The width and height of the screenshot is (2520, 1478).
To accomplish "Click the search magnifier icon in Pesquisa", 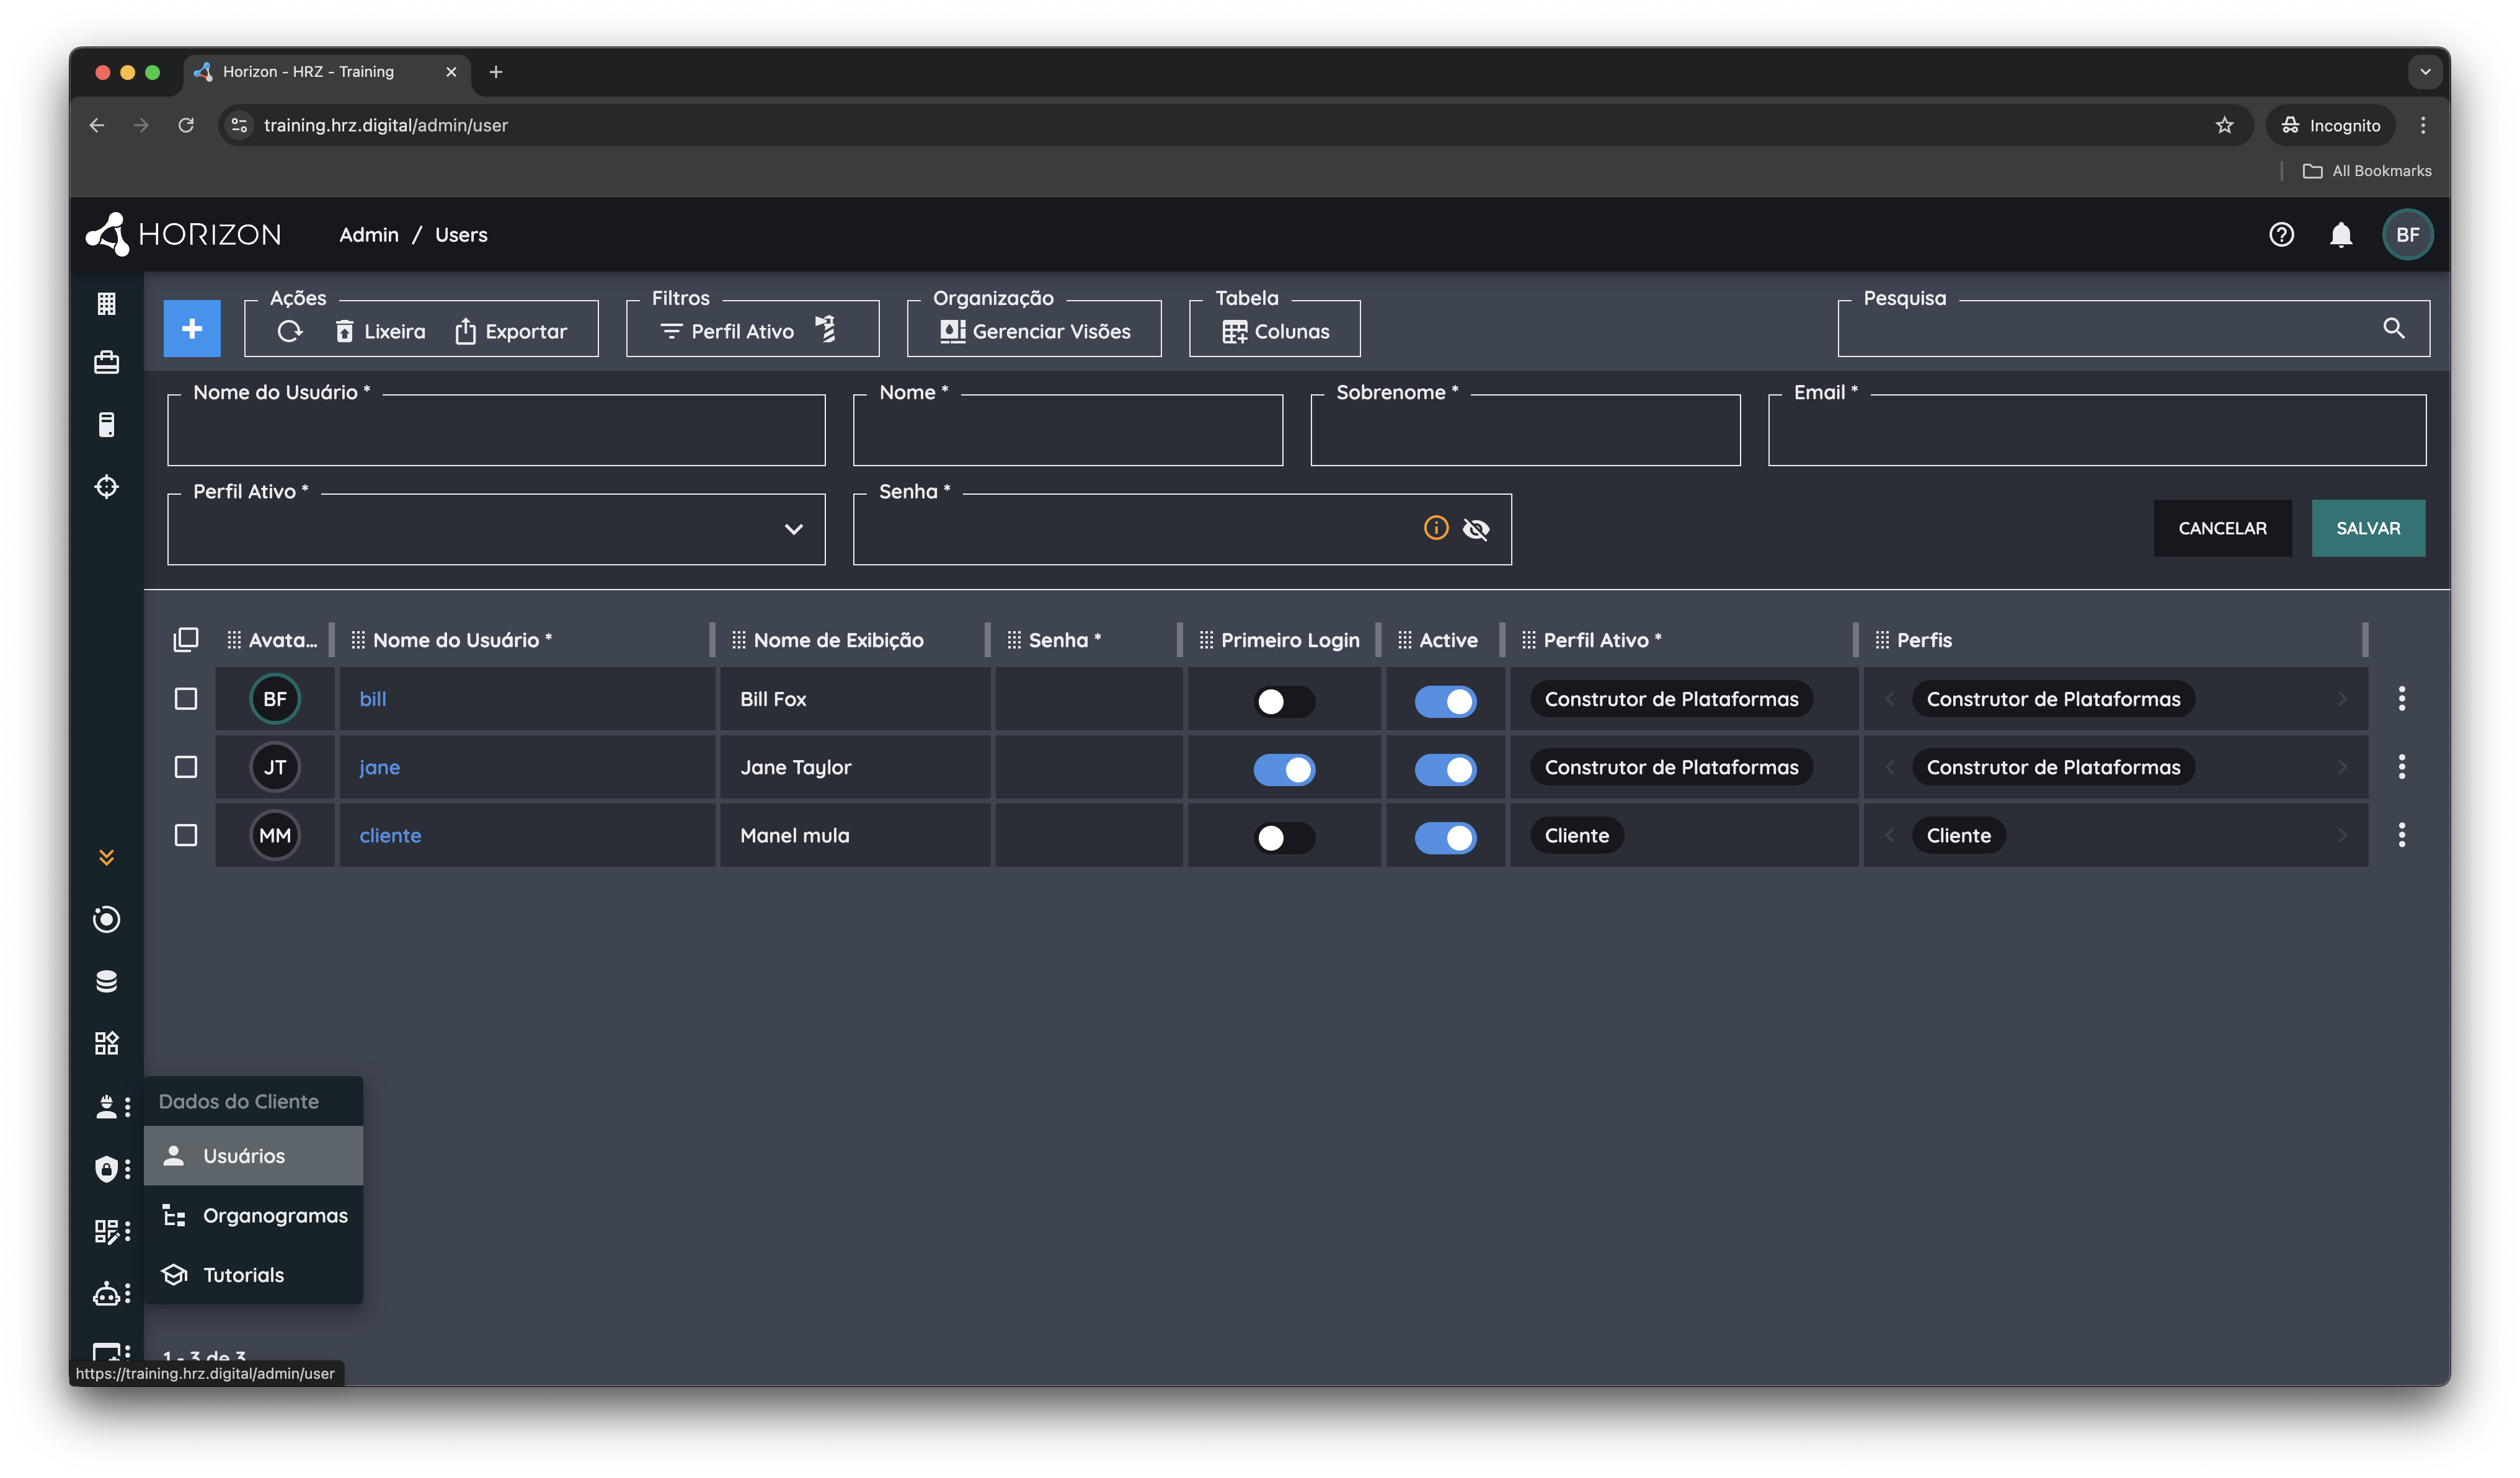I will pos(2393,328).
